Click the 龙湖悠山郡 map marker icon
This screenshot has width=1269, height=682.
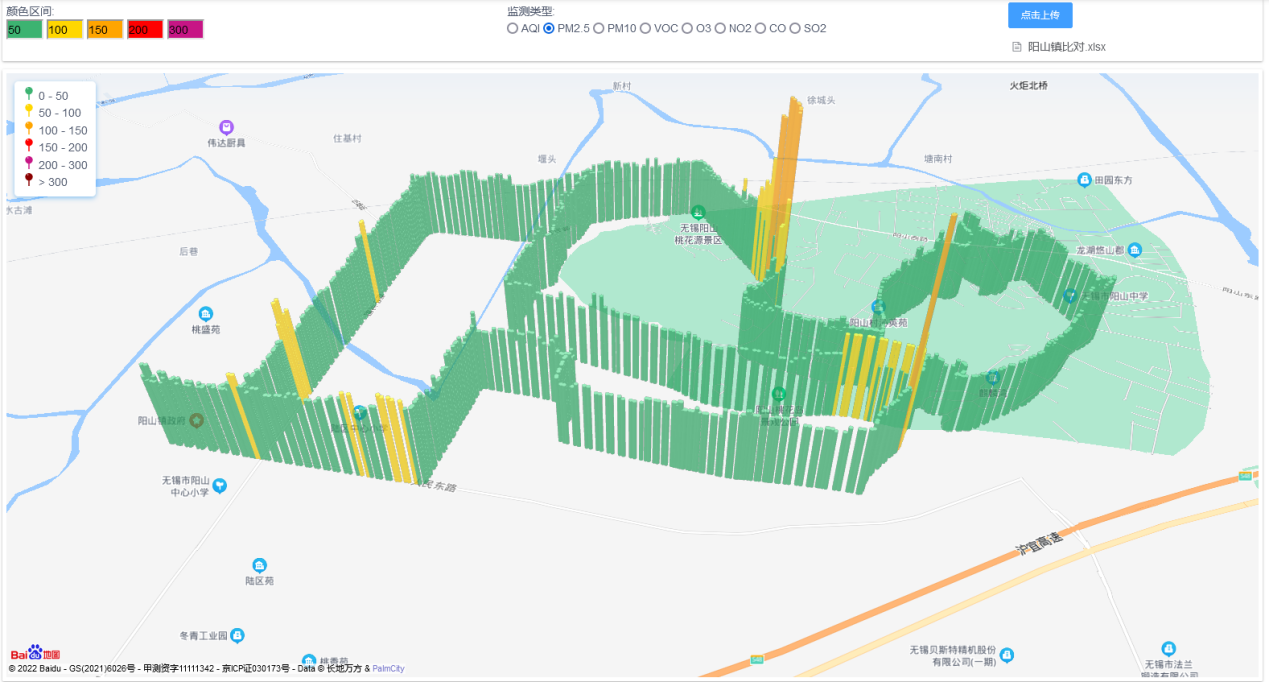pos(1134,250)
